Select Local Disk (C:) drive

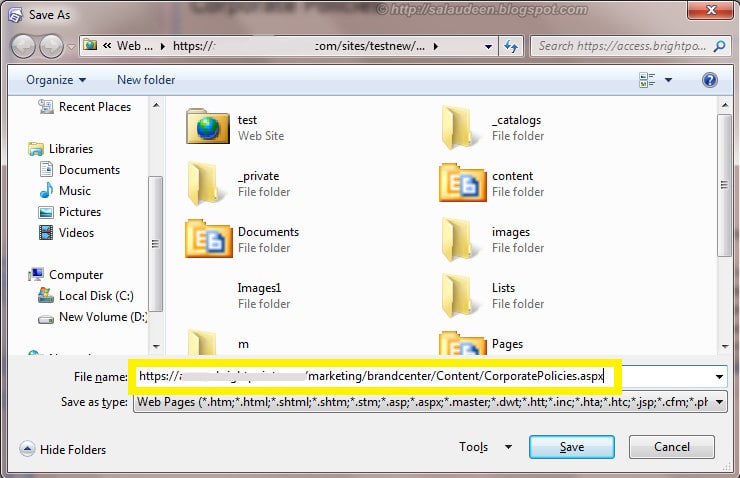point(86,295)
